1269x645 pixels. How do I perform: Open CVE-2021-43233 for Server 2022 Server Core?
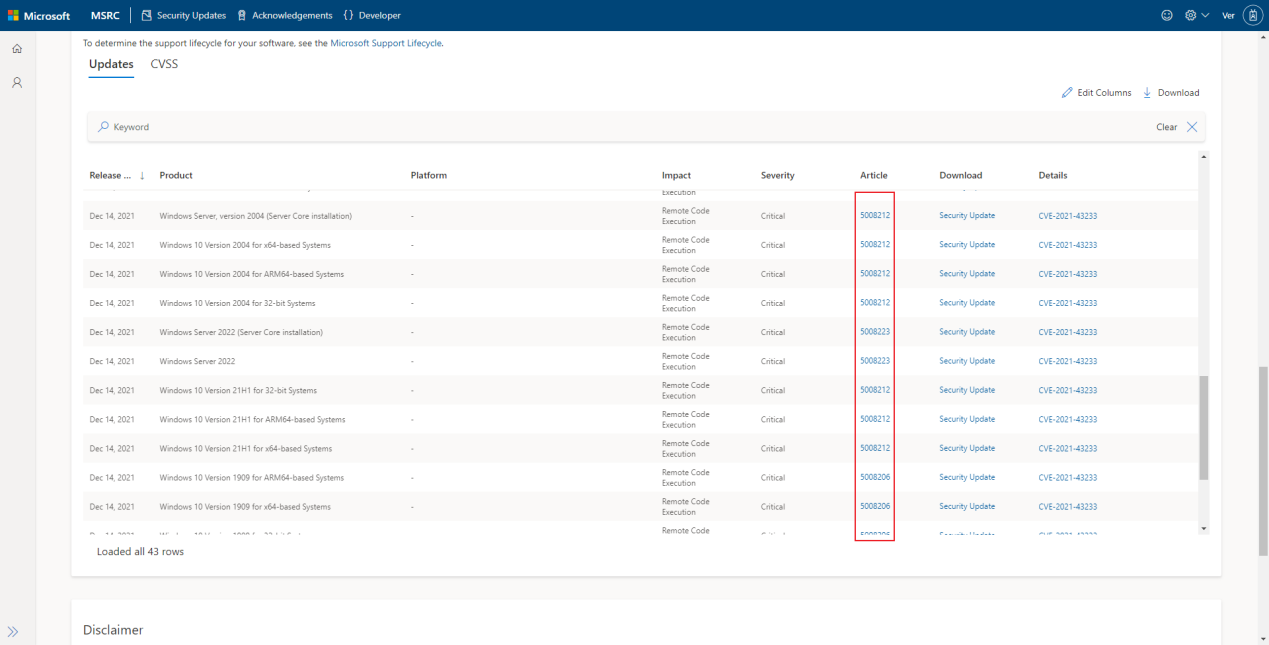click(1068, 332)
